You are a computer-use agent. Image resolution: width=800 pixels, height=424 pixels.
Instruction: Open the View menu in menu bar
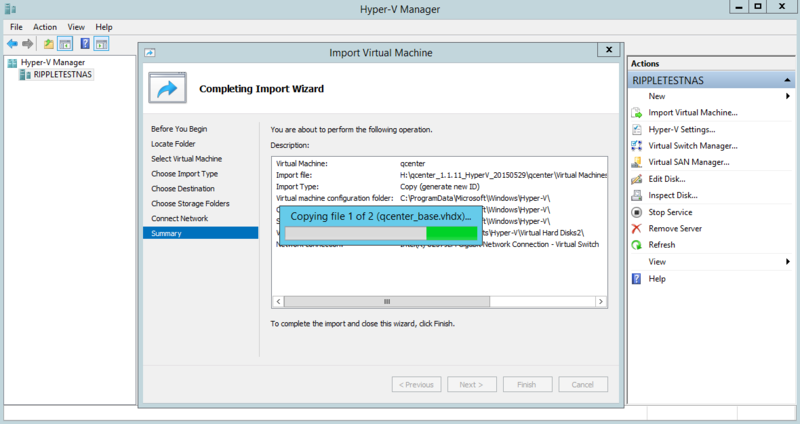[76, 27]
